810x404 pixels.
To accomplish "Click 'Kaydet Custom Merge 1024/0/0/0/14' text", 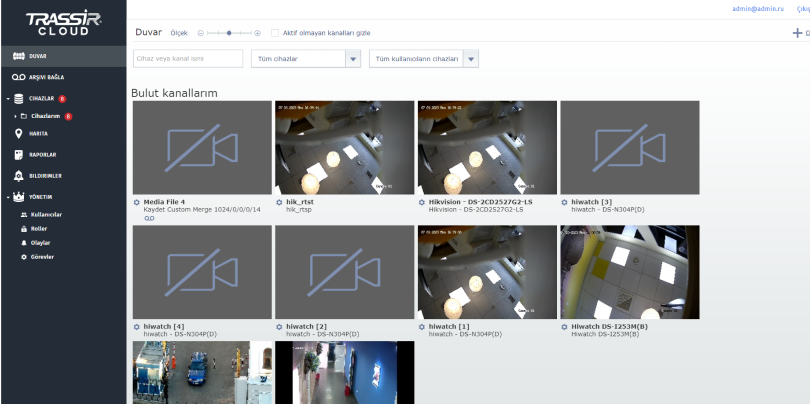I will [x=202, y=210].
